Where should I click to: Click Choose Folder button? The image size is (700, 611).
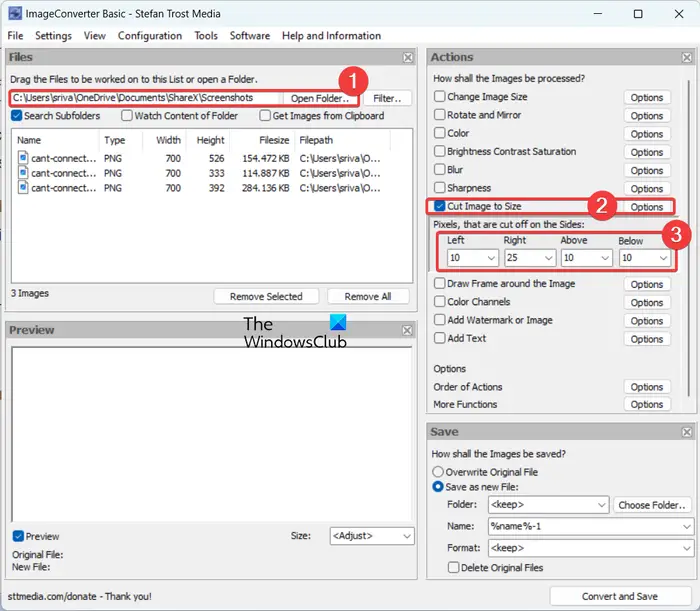652,505
